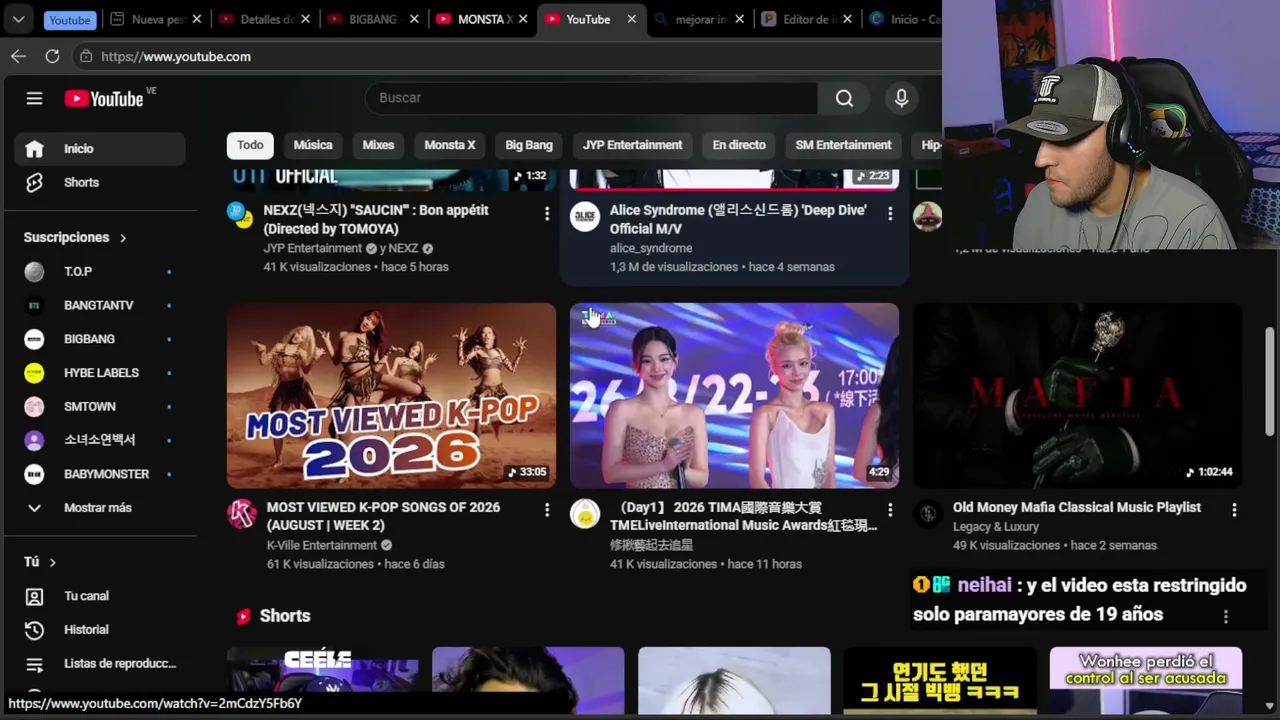The width and height of the screenshot is (1280, 720).
Task: Click the search magnifier button
Action: click(844, 98)
